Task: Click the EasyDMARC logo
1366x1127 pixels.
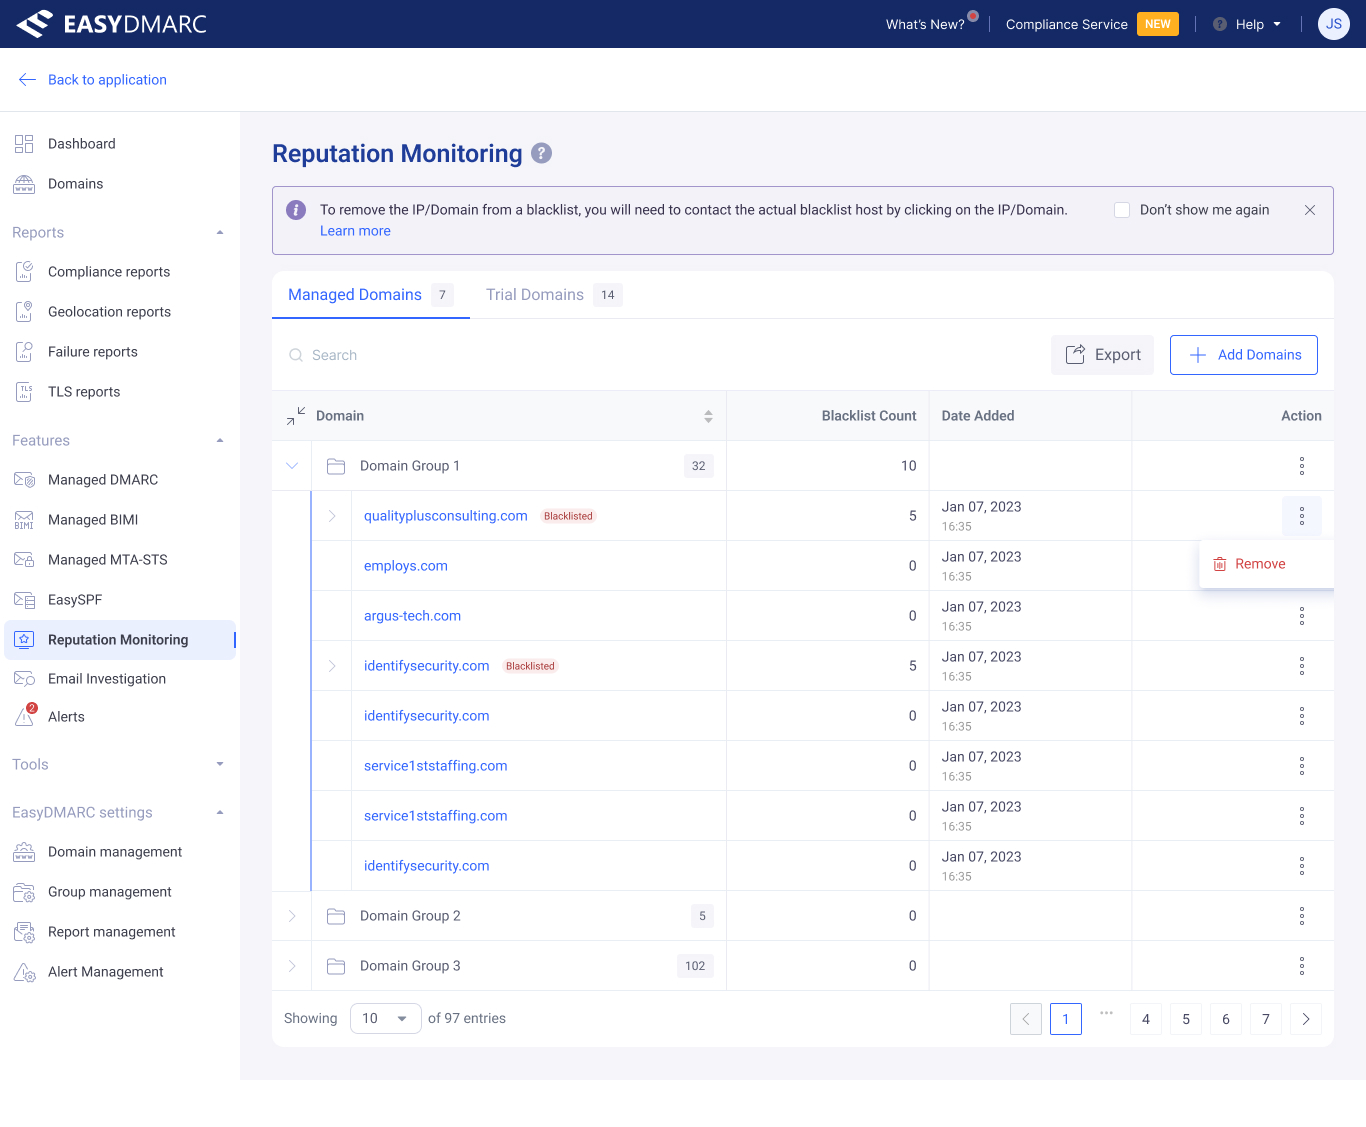Action: pos(111,24)
